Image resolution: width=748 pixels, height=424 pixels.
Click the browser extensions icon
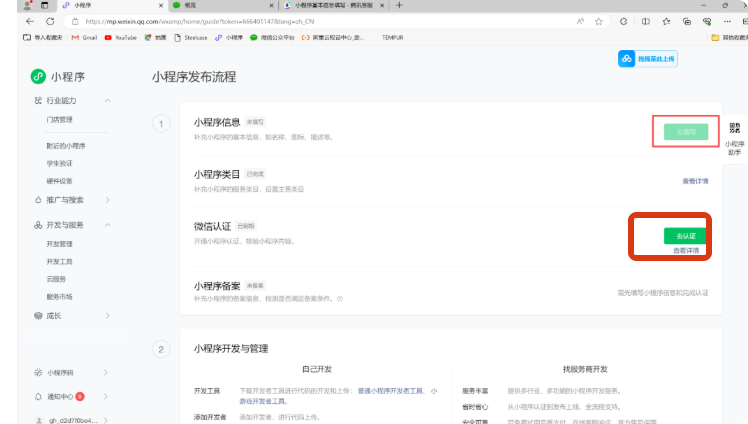(623, 21)
